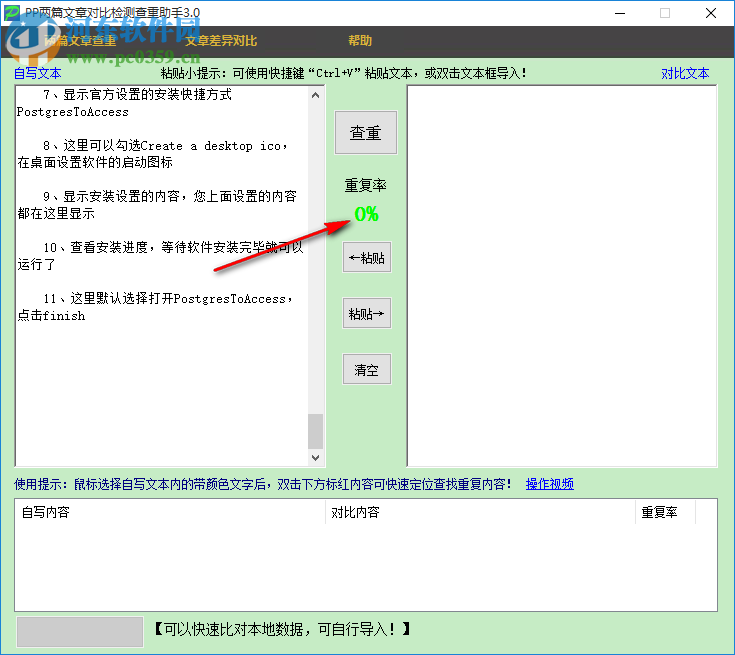Screen dimensions: 735x655
Task: Click the scroll-up arrow of 自写文本 box
Action: [x=315, y=95]
